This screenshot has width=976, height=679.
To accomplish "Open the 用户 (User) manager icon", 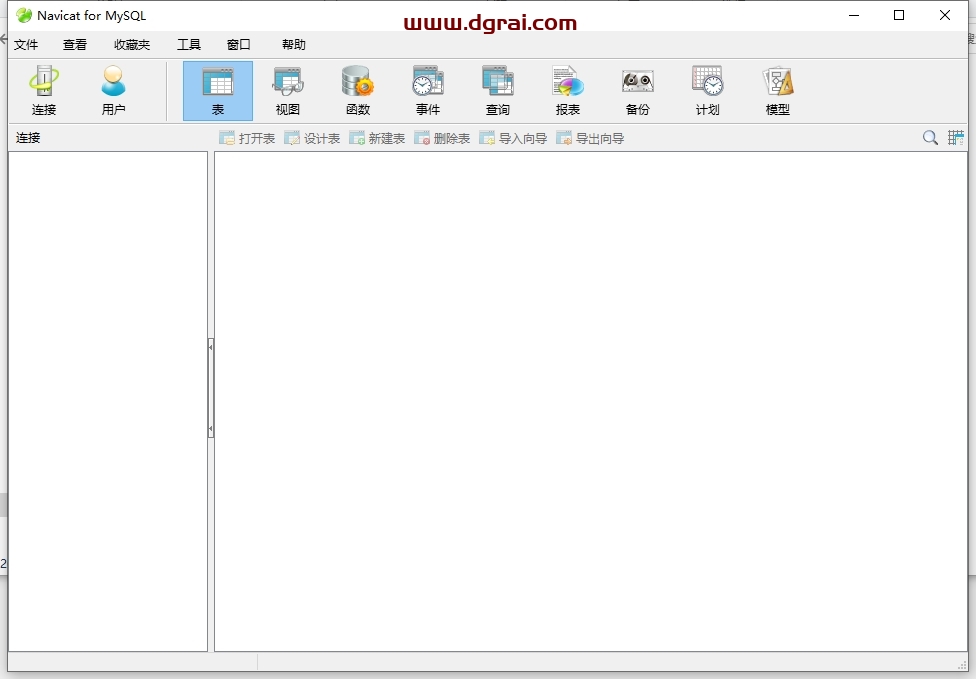I will (113, 91).
